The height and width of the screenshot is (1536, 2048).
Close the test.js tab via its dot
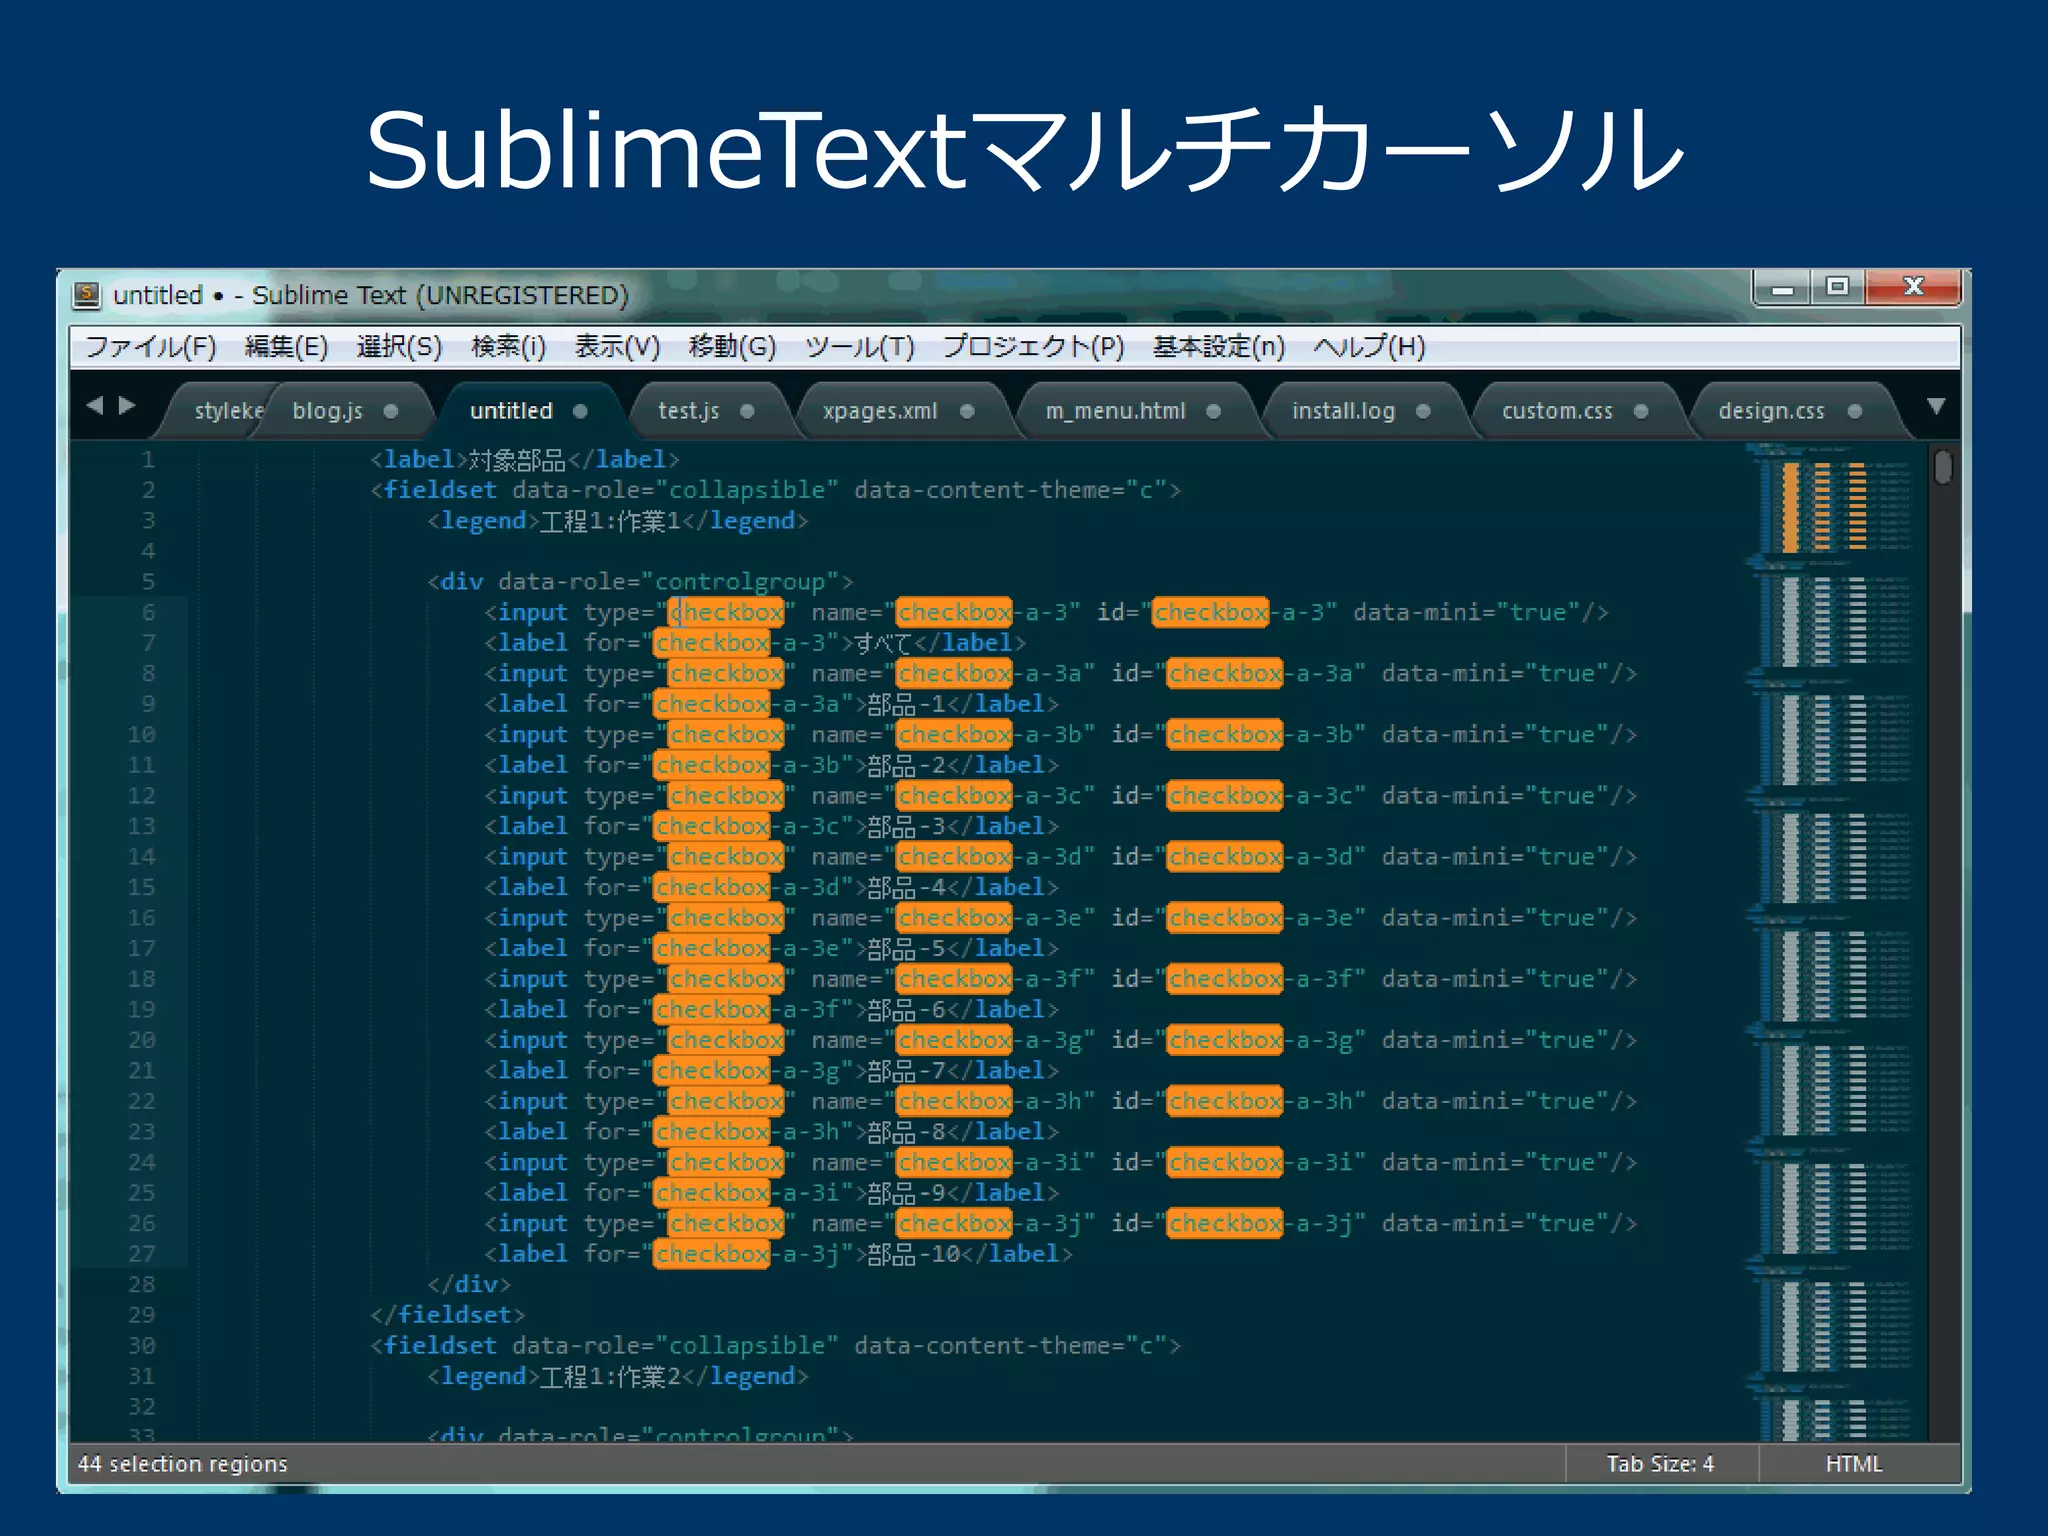point(747,411)
